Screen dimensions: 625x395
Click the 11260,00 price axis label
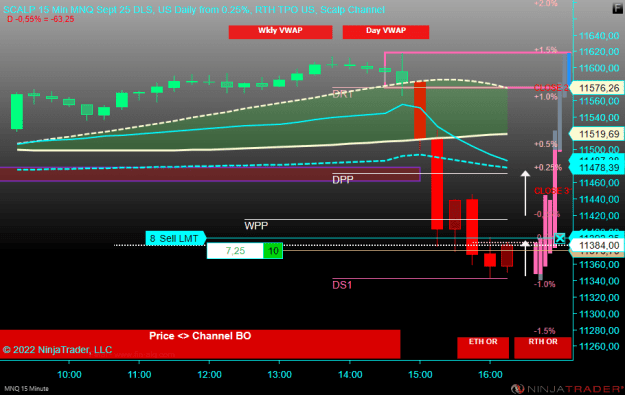point(599,346)
